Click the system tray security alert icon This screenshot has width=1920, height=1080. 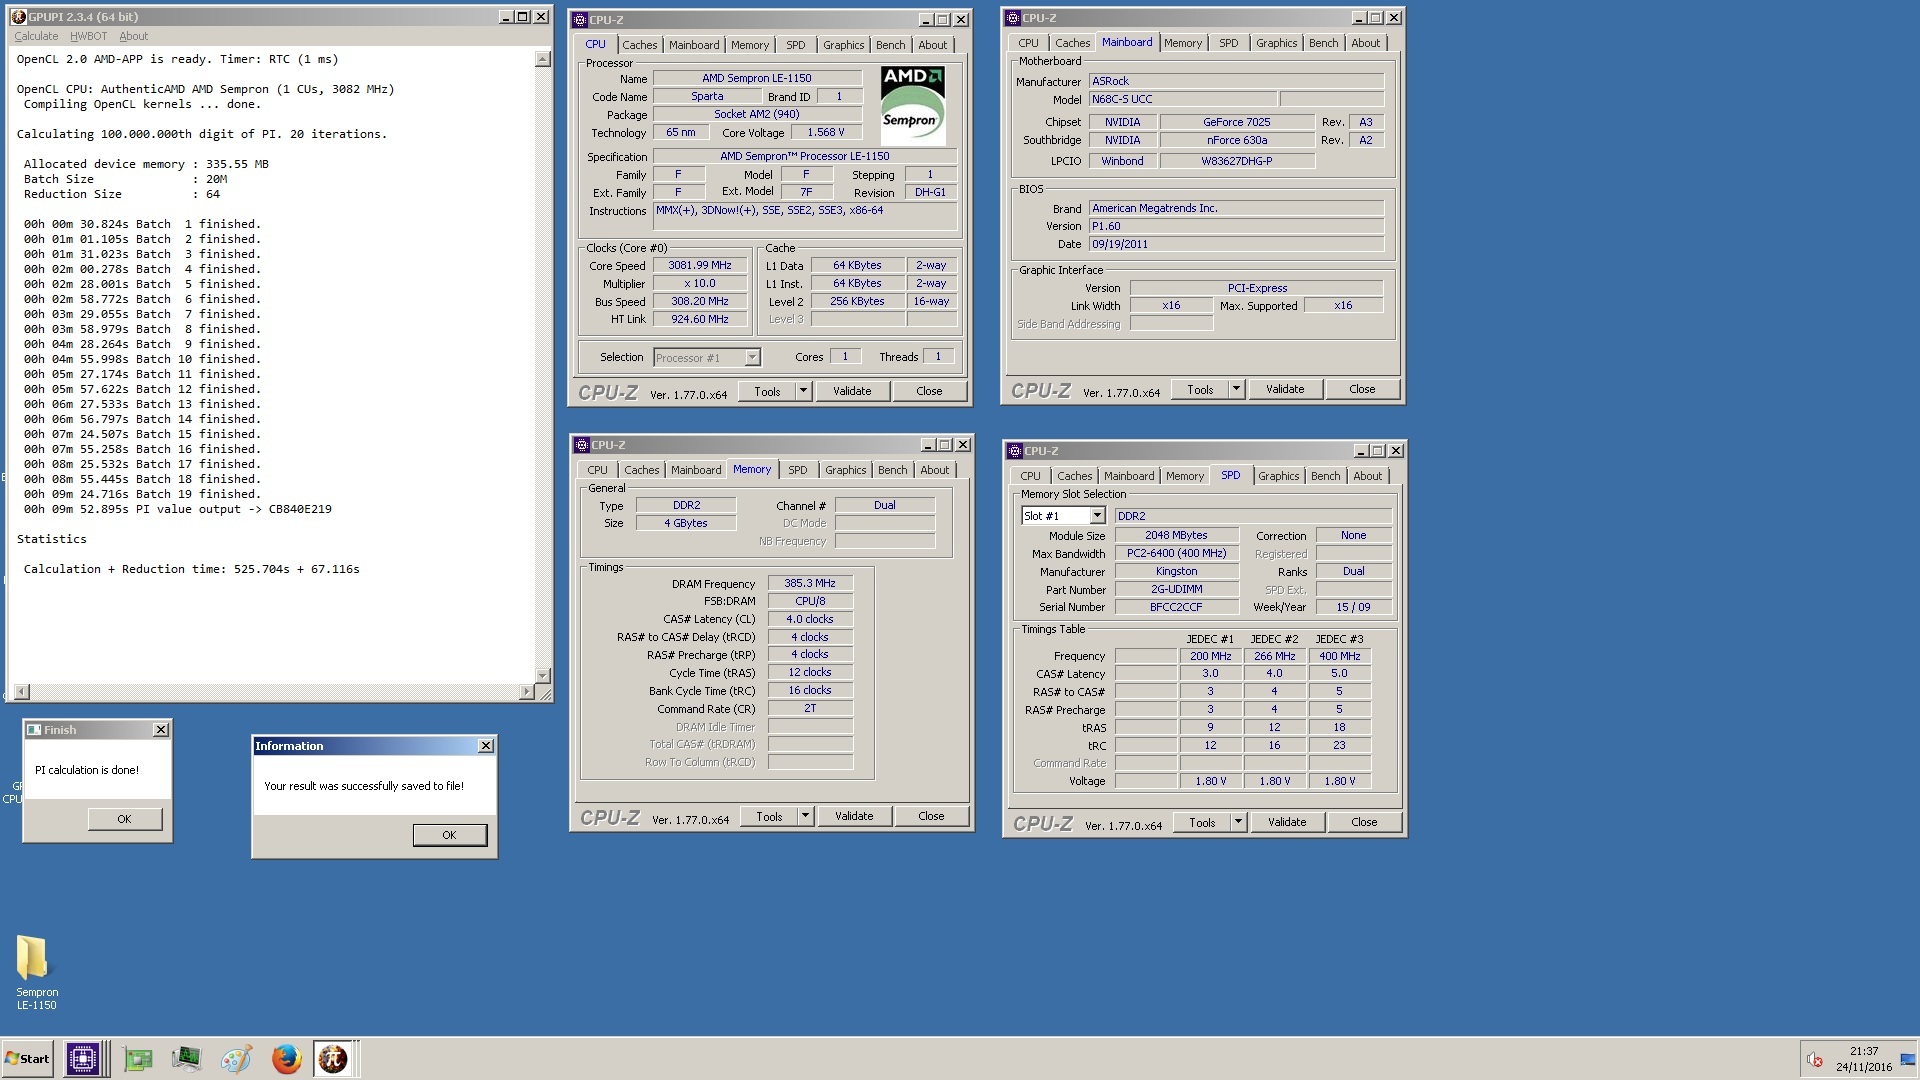(x=1814, y=1059)
